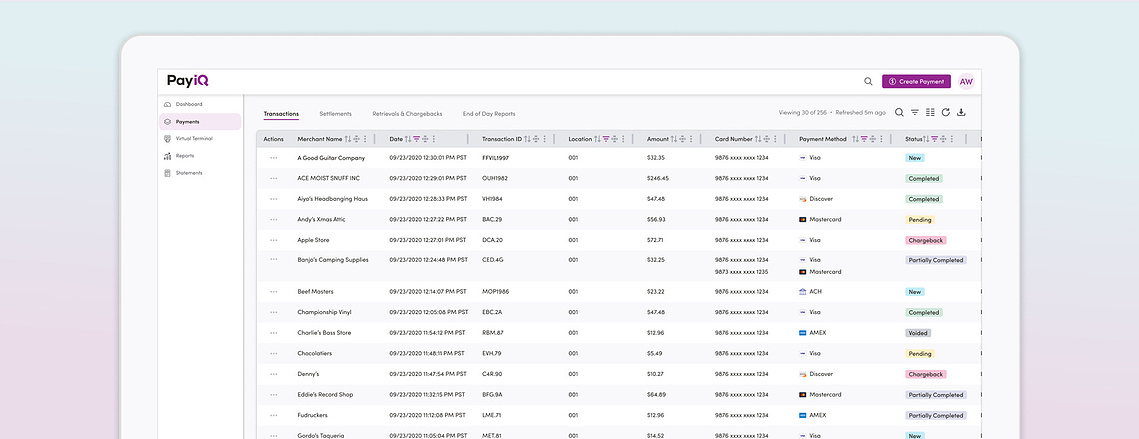Click the AW user avatar
The image size is (1139, 439).
966,81
